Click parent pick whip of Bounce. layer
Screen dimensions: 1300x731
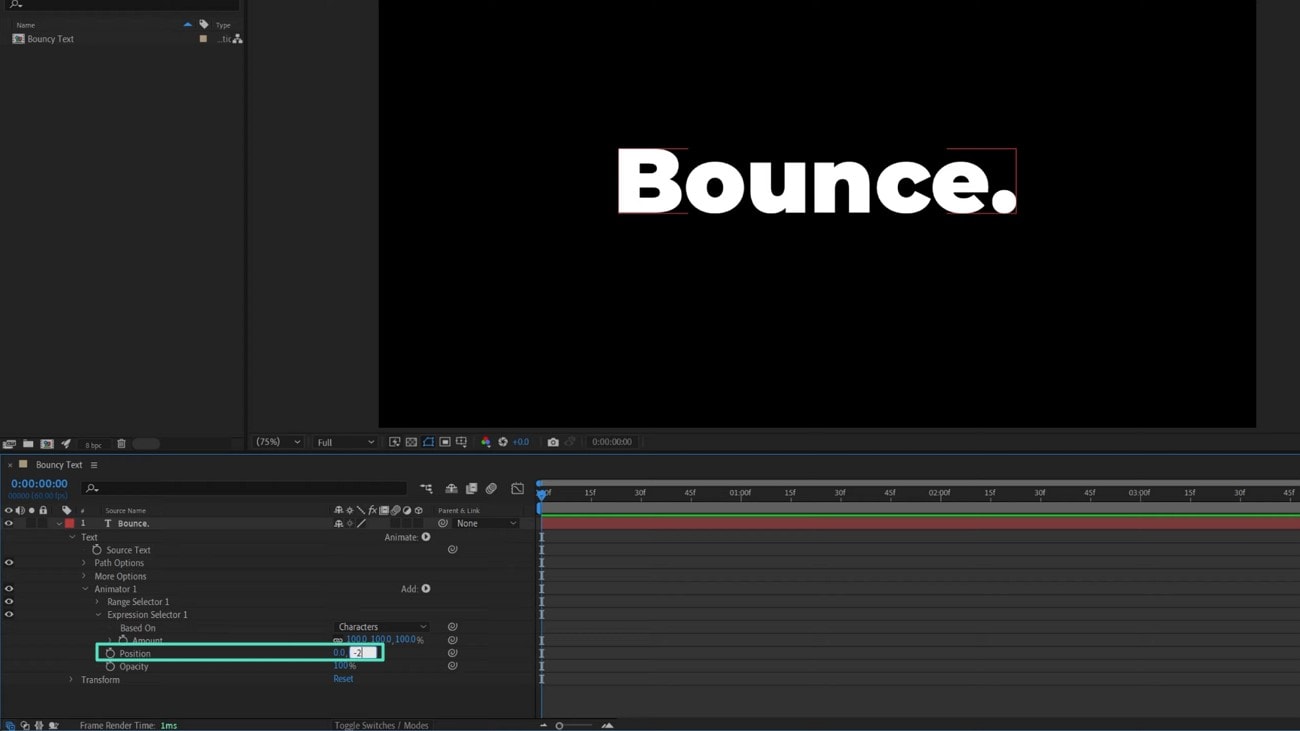click(x=443, y=524)
